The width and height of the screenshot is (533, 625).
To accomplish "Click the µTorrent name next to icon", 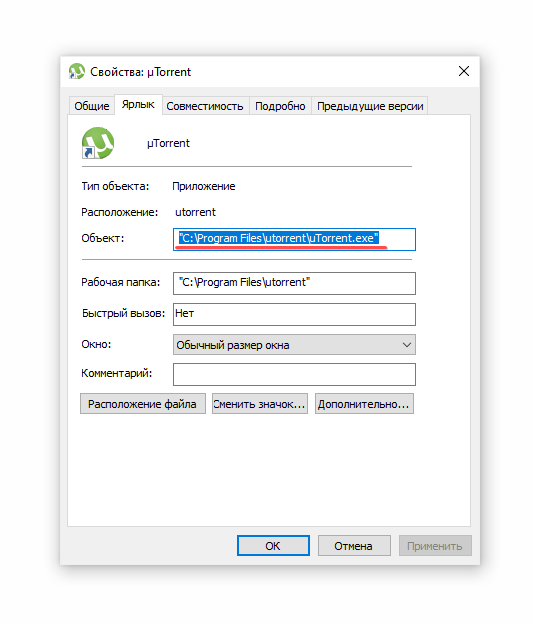I will (x=168, y=143).
